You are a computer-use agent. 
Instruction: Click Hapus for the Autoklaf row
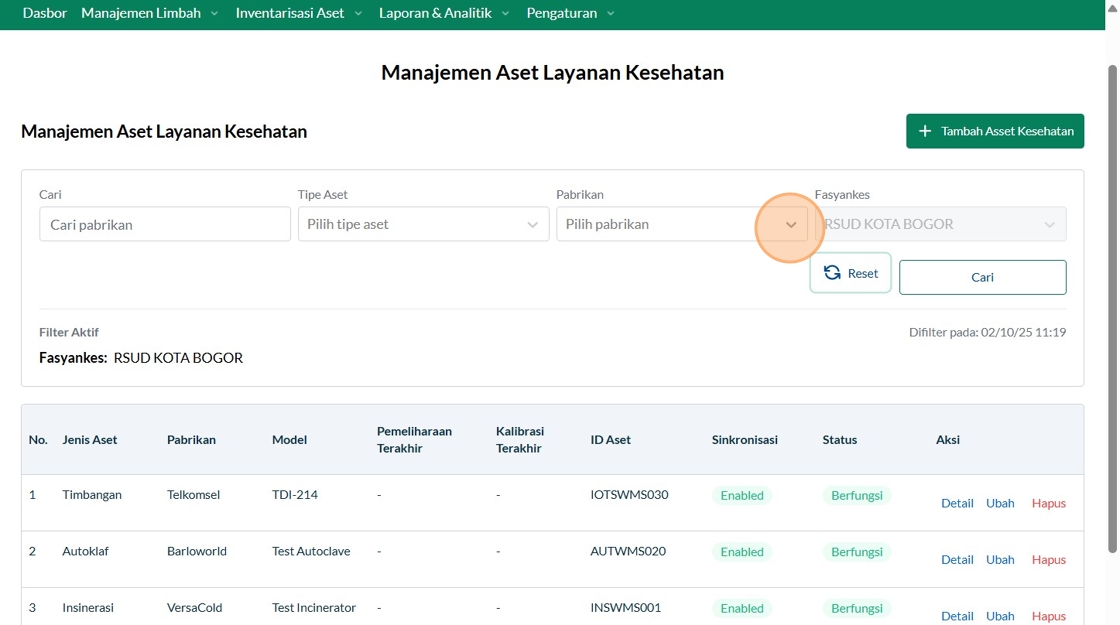click(1049, 559)
